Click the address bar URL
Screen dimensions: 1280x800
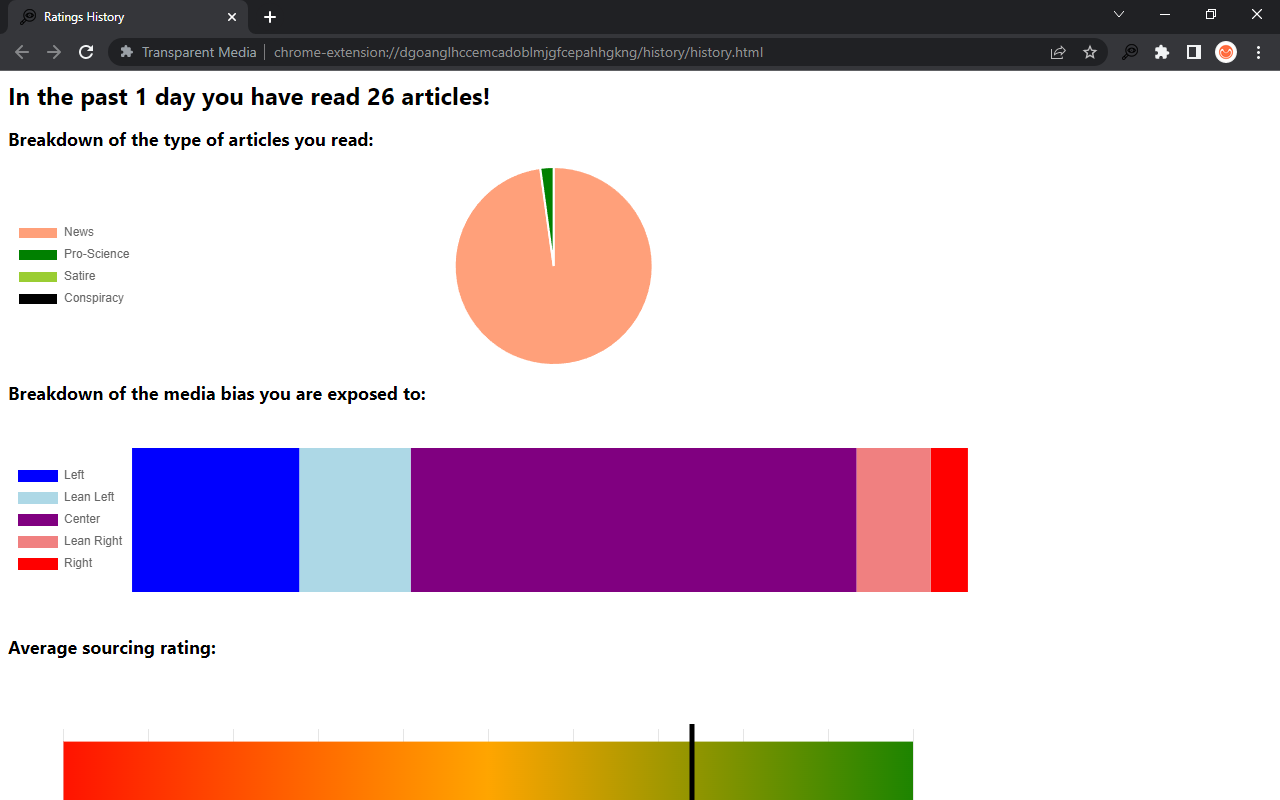tap(518, 52)
